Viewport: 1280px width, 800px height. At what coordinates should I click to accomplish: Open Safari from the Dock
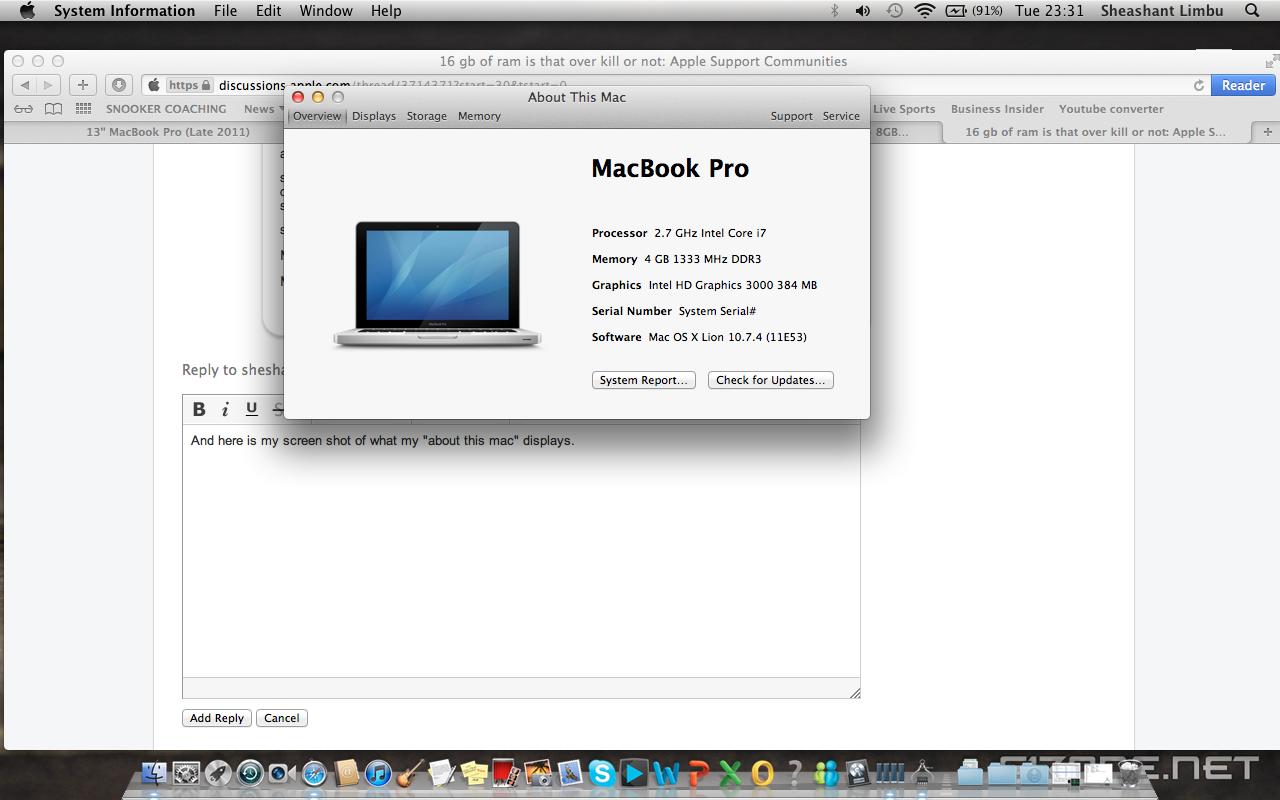click(x=314, y=773)
